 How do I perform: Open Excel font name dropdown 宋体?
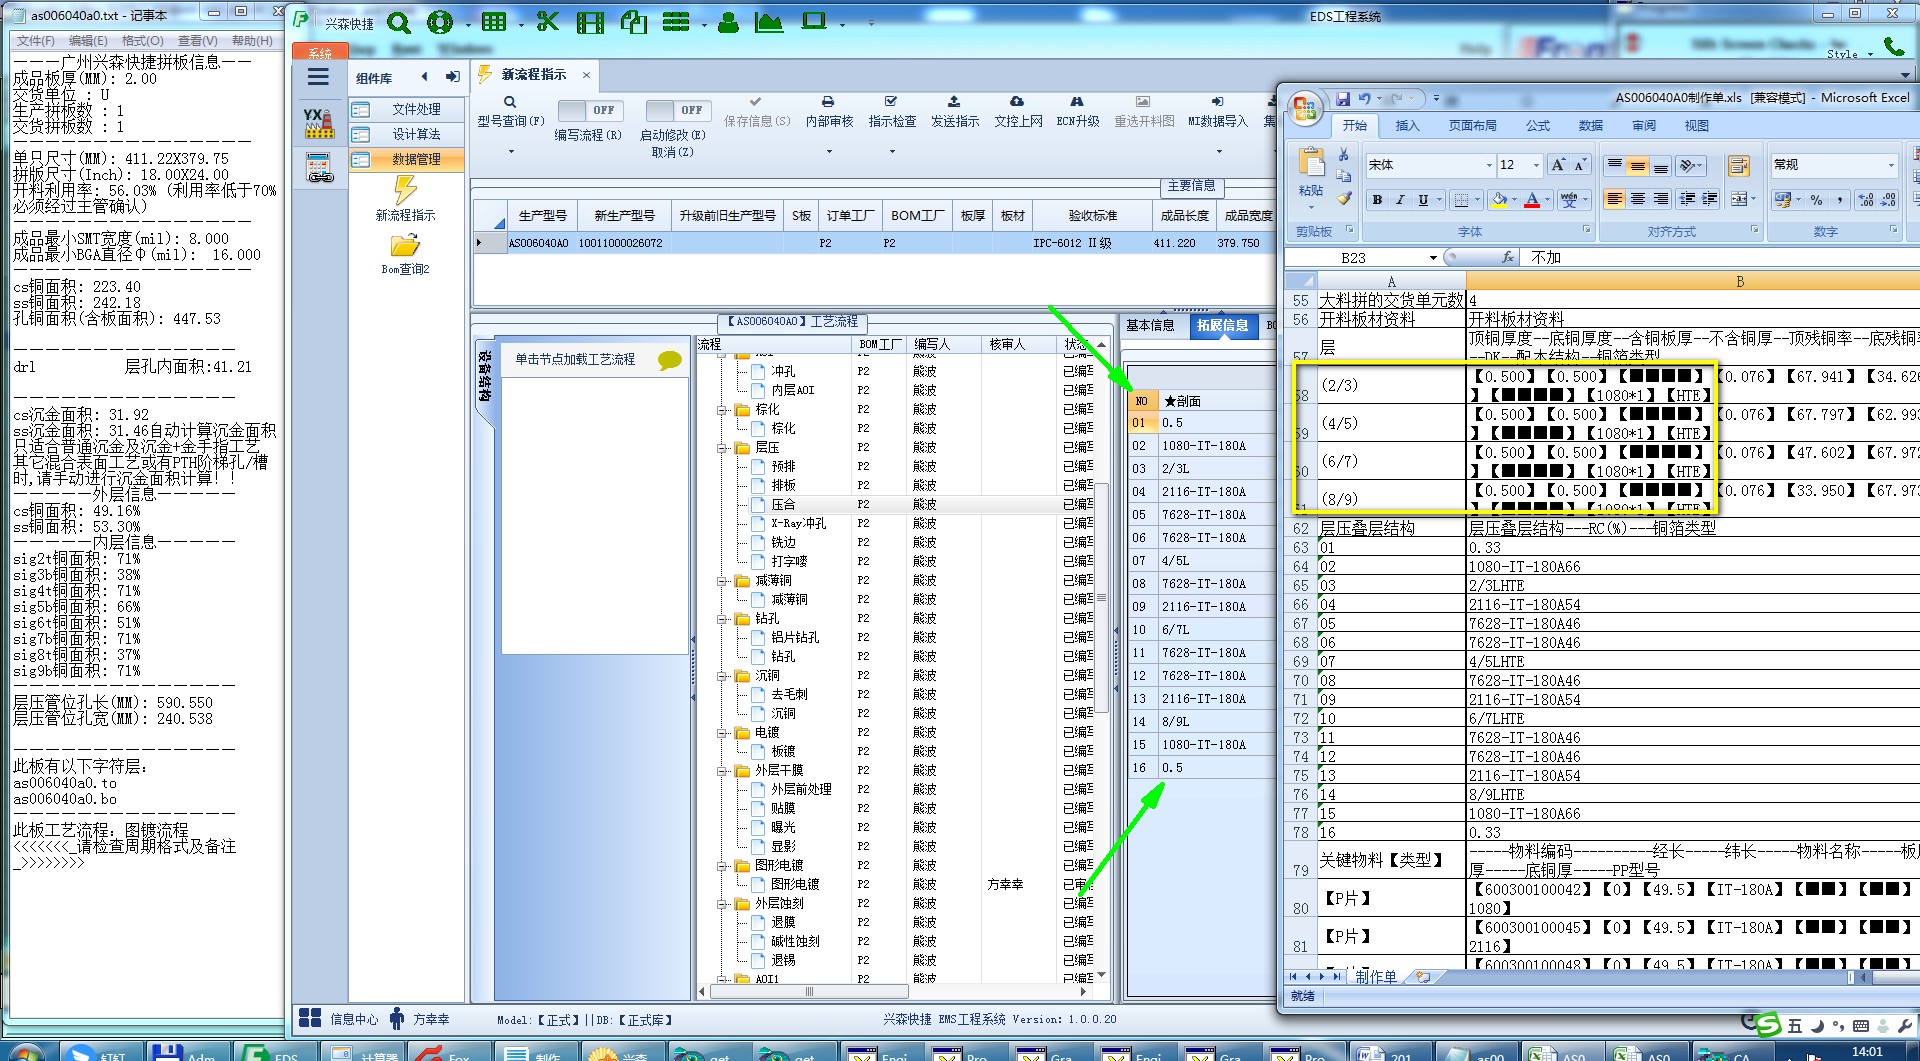coord(1488,165)
